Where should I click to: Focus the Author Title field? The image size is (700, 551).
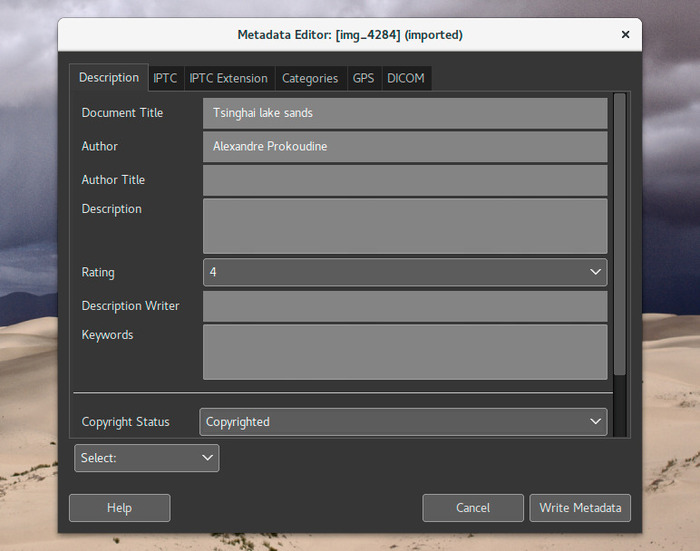click(405, 180)
